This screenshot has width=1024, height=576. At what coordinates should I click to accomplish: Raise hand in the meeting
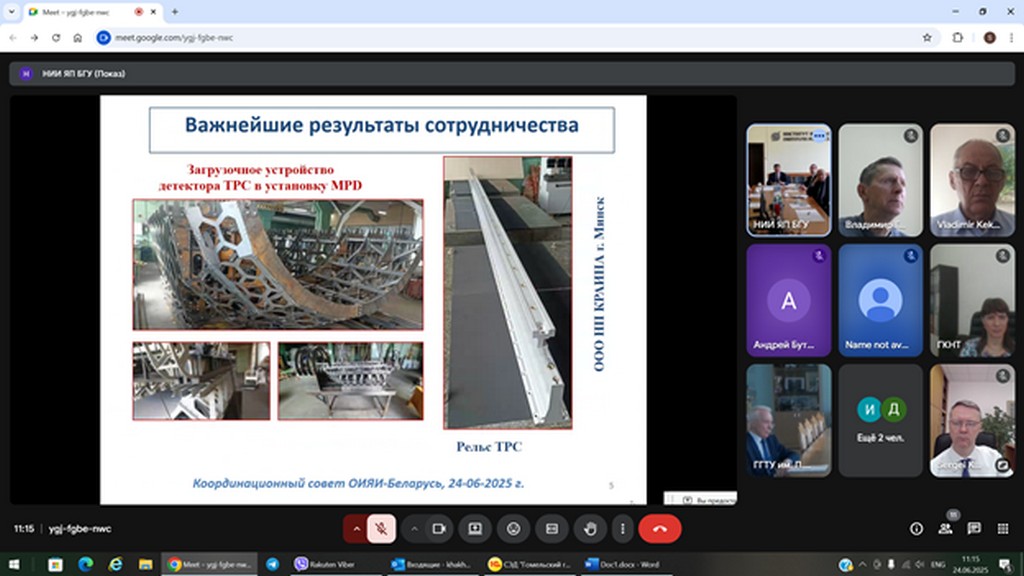click(590, 528)
